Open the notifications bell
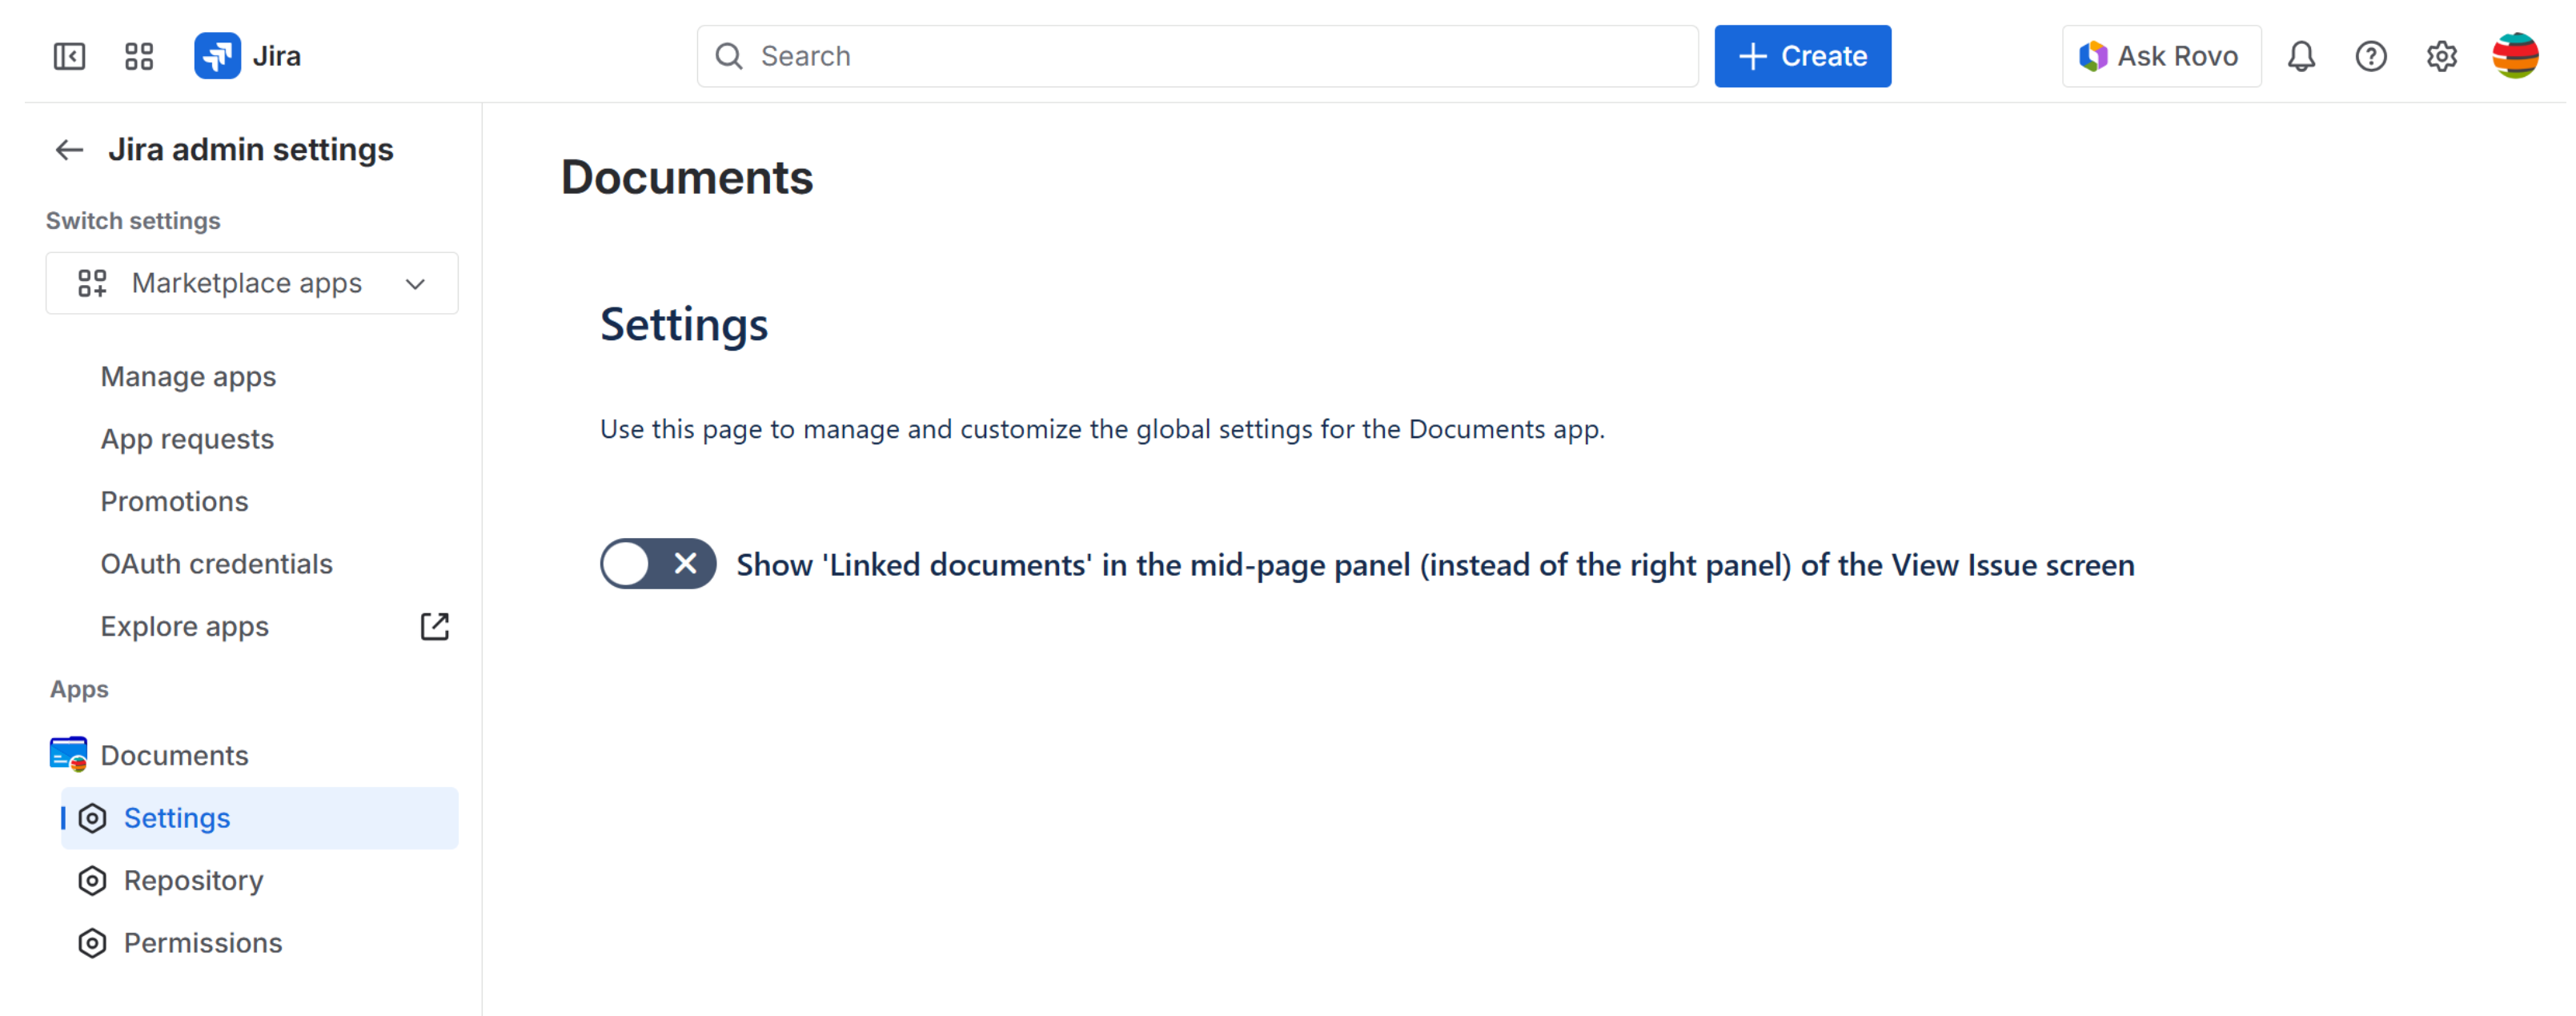The height and width of the screenshot is (1016, 2576). pos(2301,56)
